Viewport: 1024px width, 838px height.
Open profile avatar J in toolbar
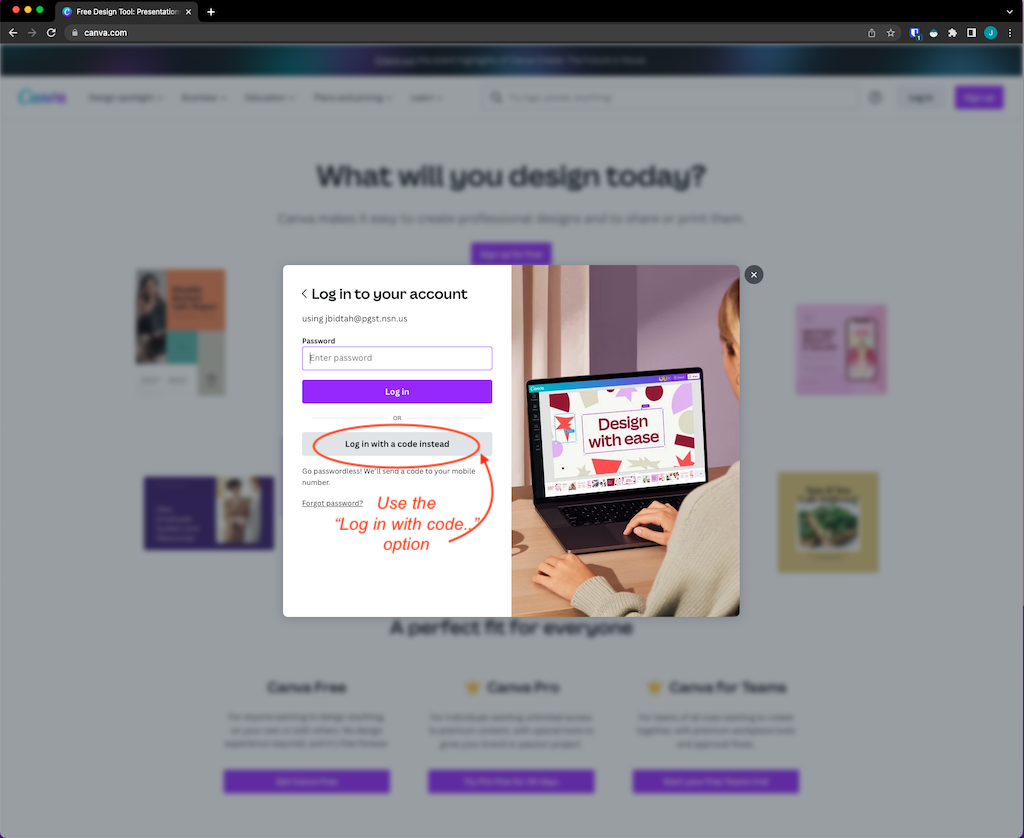click(x=991, y=33)
